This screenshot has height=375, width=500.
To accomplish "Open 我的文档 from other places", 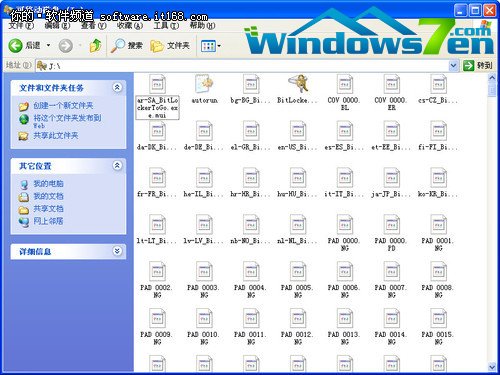I will tap(48, 196).
